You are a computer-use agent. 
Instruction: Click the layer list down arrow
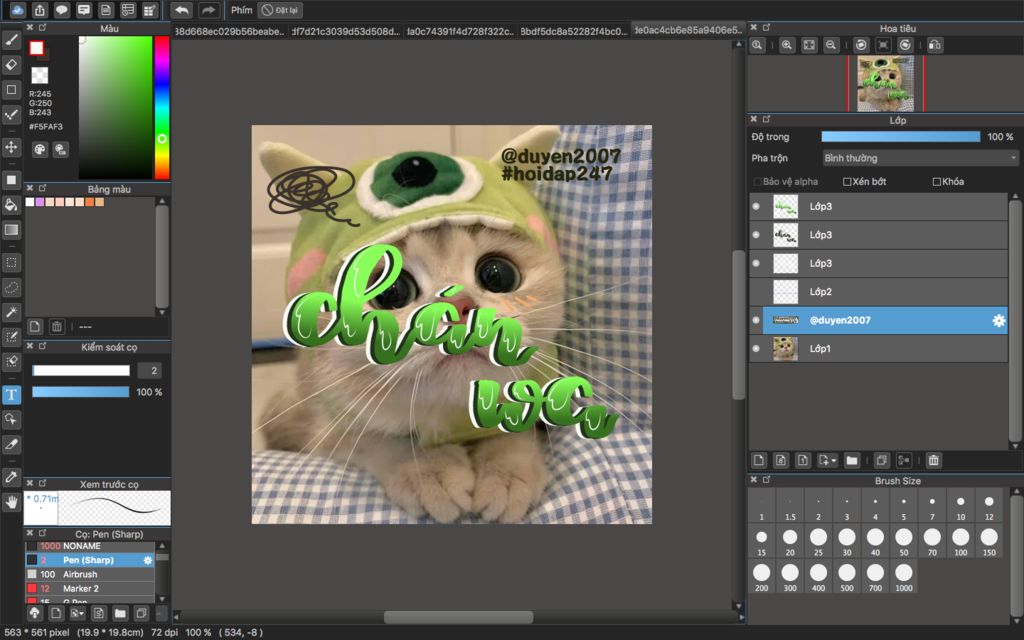tap(1014, 446)
